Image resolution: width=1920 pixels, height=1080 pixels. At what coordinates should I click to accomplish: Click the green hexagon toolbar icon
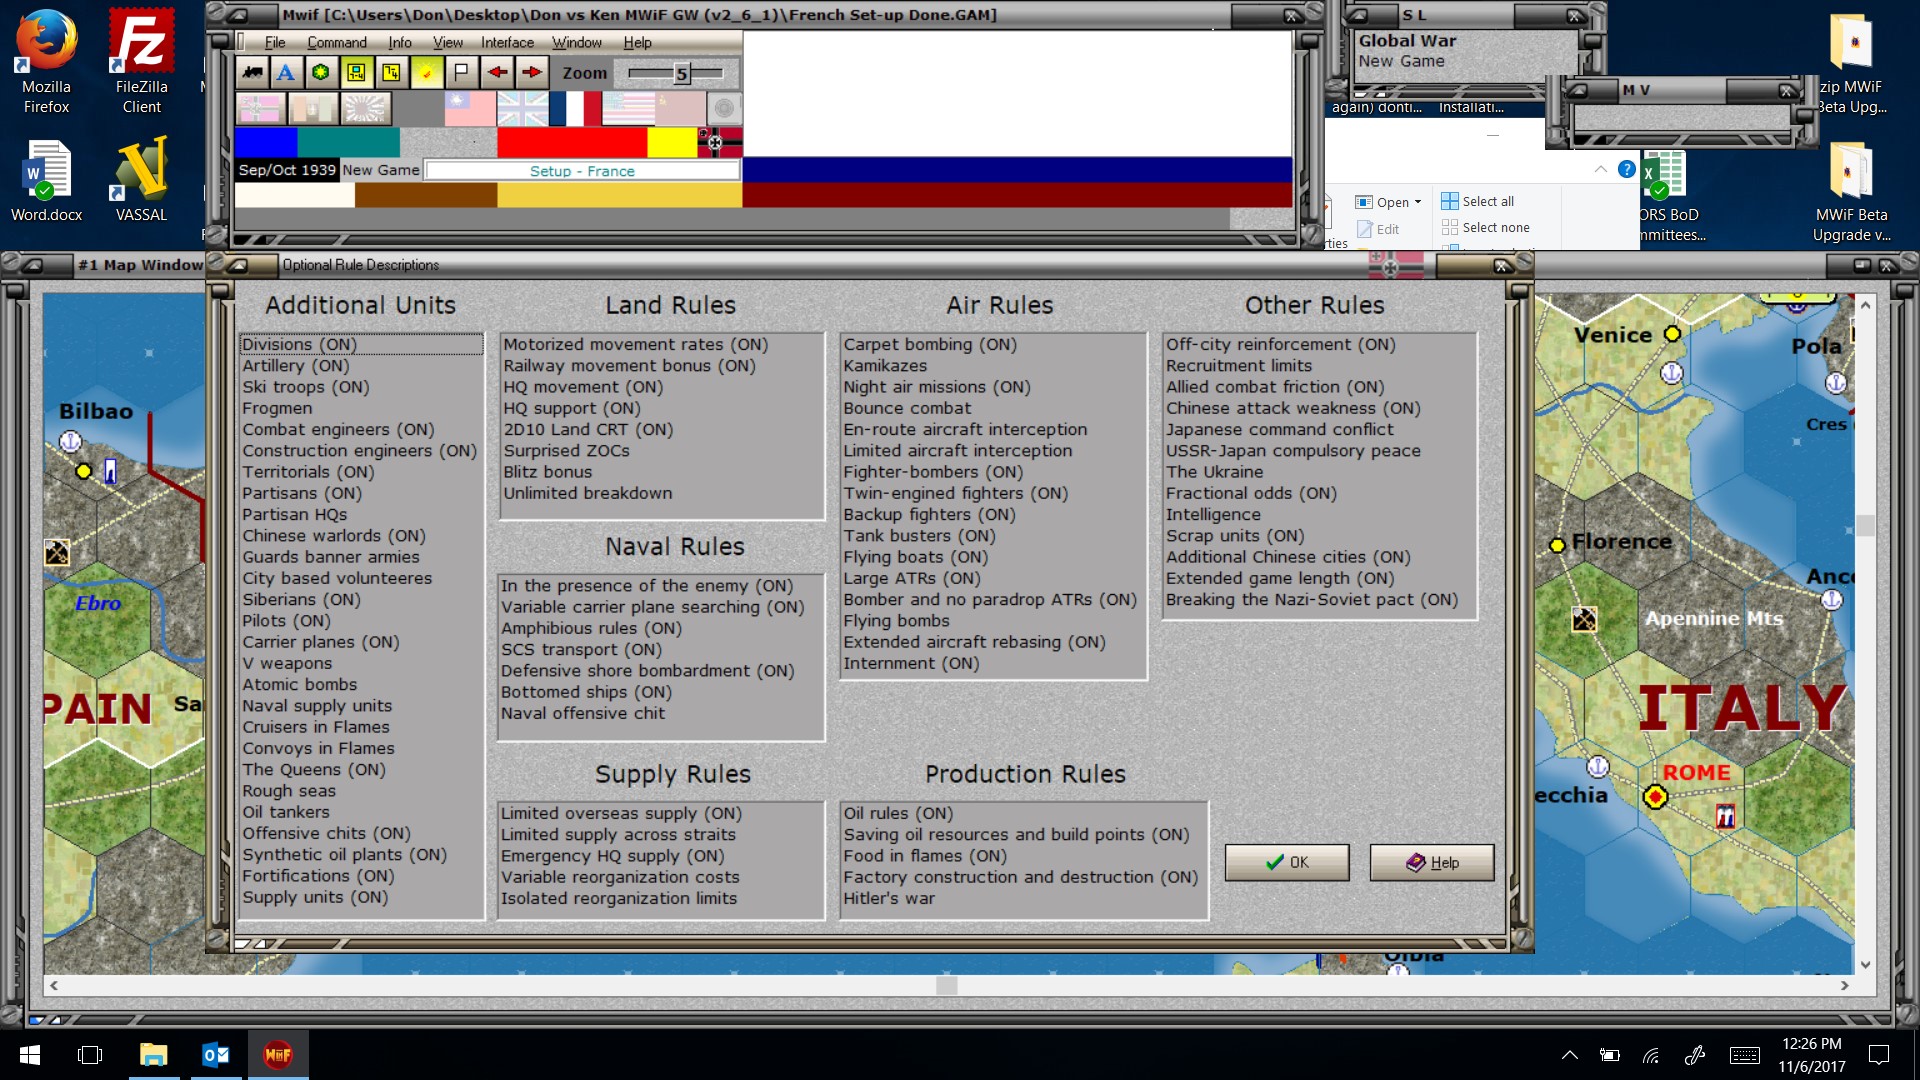[x=320, y=72]
